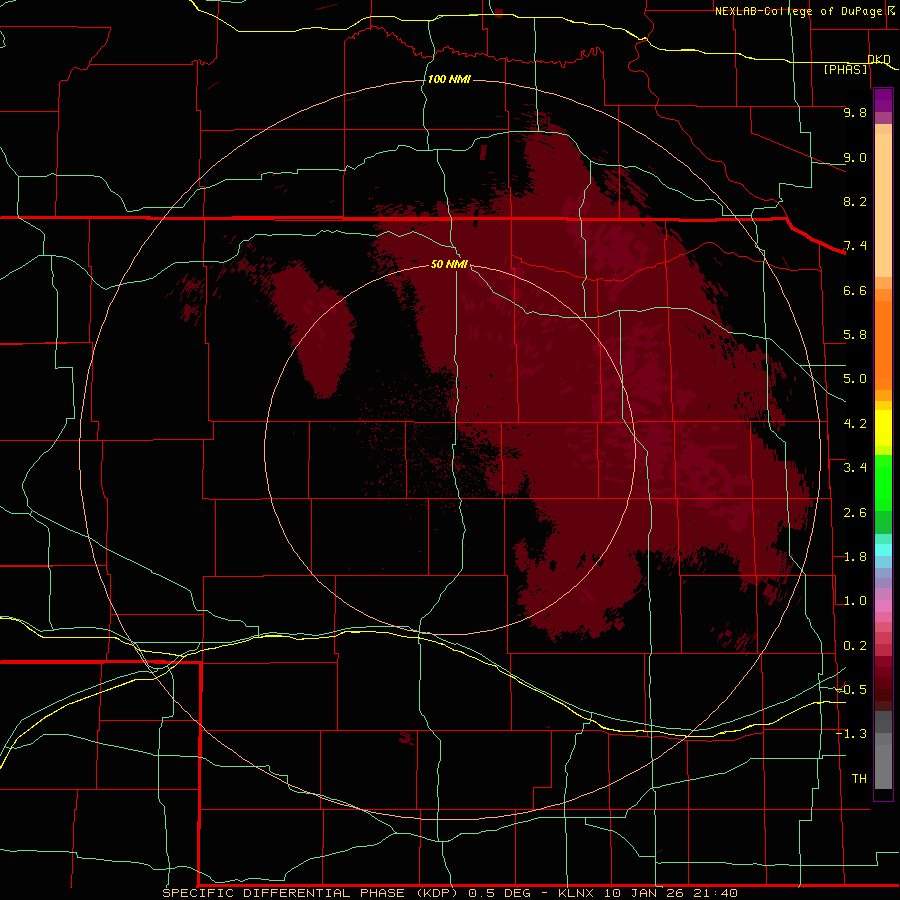The height and width of the screenshot is (900, 900).
Task: Click the DKD label near the legend
Action: coord(879,59)
